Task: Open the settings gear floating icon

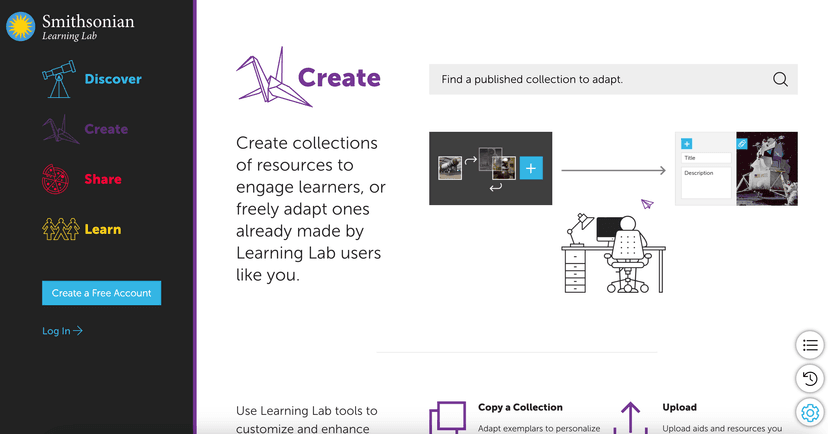Action: pos(810,411)
